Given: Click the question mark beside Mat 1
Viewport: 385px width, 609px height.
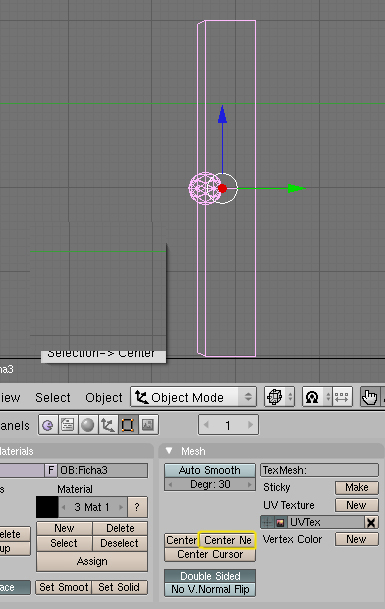Looking at the screenshot, I should [x=137, y=507].
